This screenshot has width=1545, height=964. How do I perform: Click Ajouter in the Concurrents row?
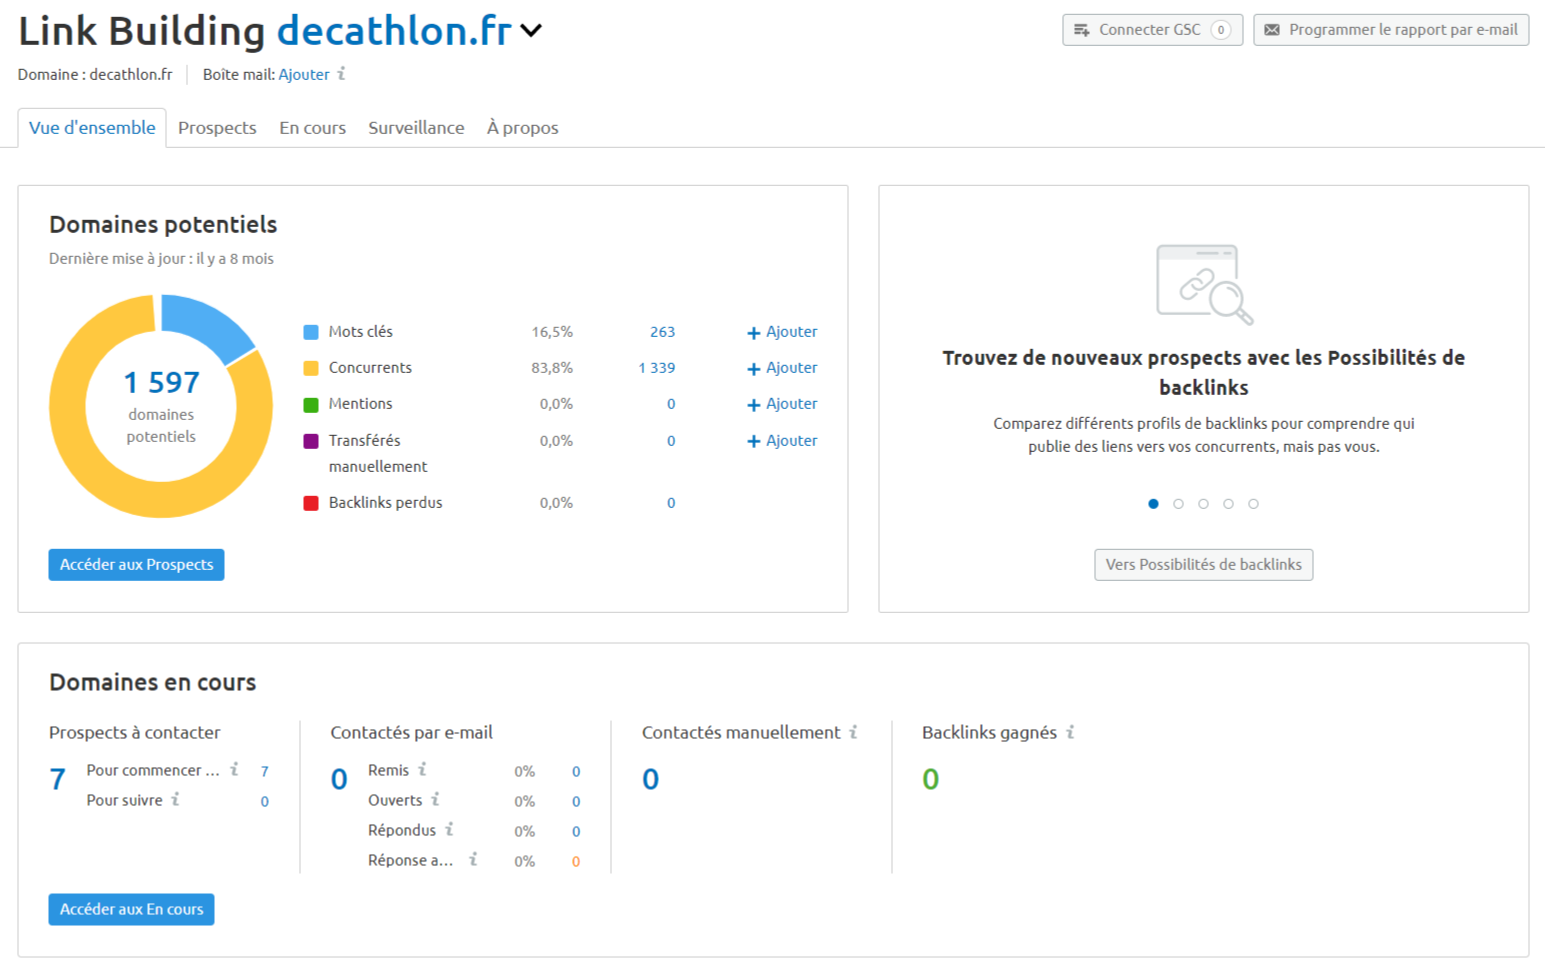coord(782,368)
